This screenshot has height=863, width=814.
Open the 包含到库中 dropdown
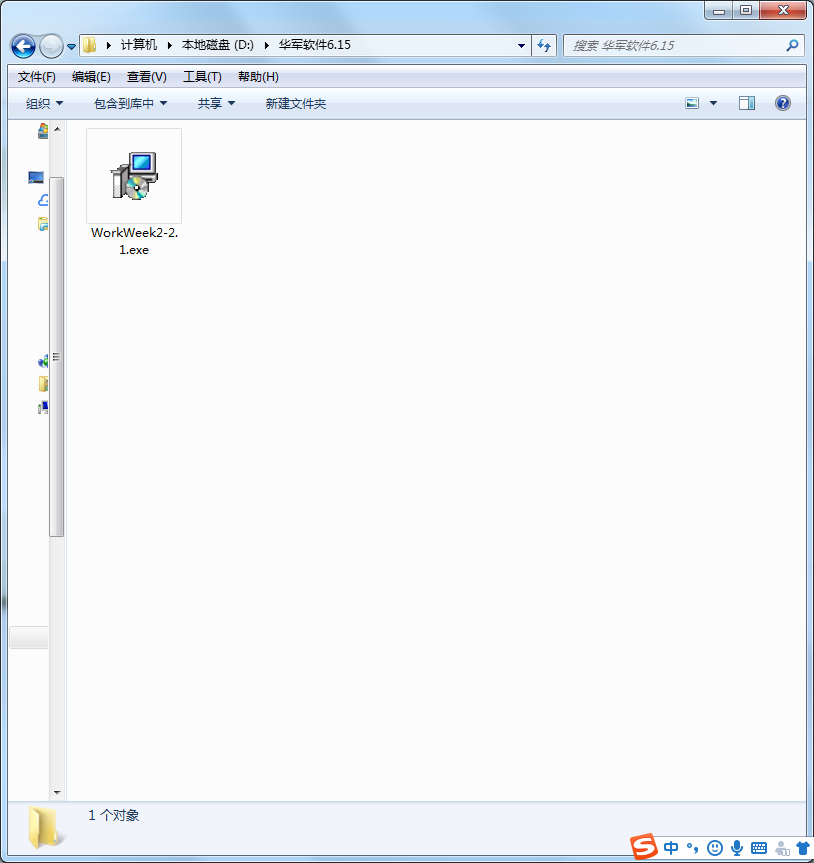coord(130,103)
